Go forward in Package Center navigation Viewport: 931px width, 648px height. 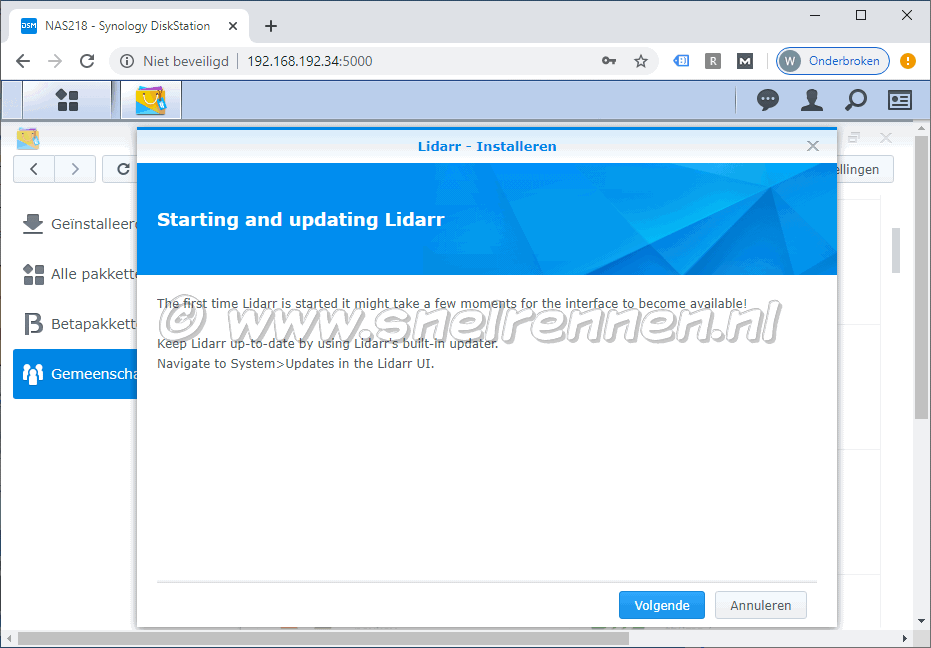[x=75, y=169]
